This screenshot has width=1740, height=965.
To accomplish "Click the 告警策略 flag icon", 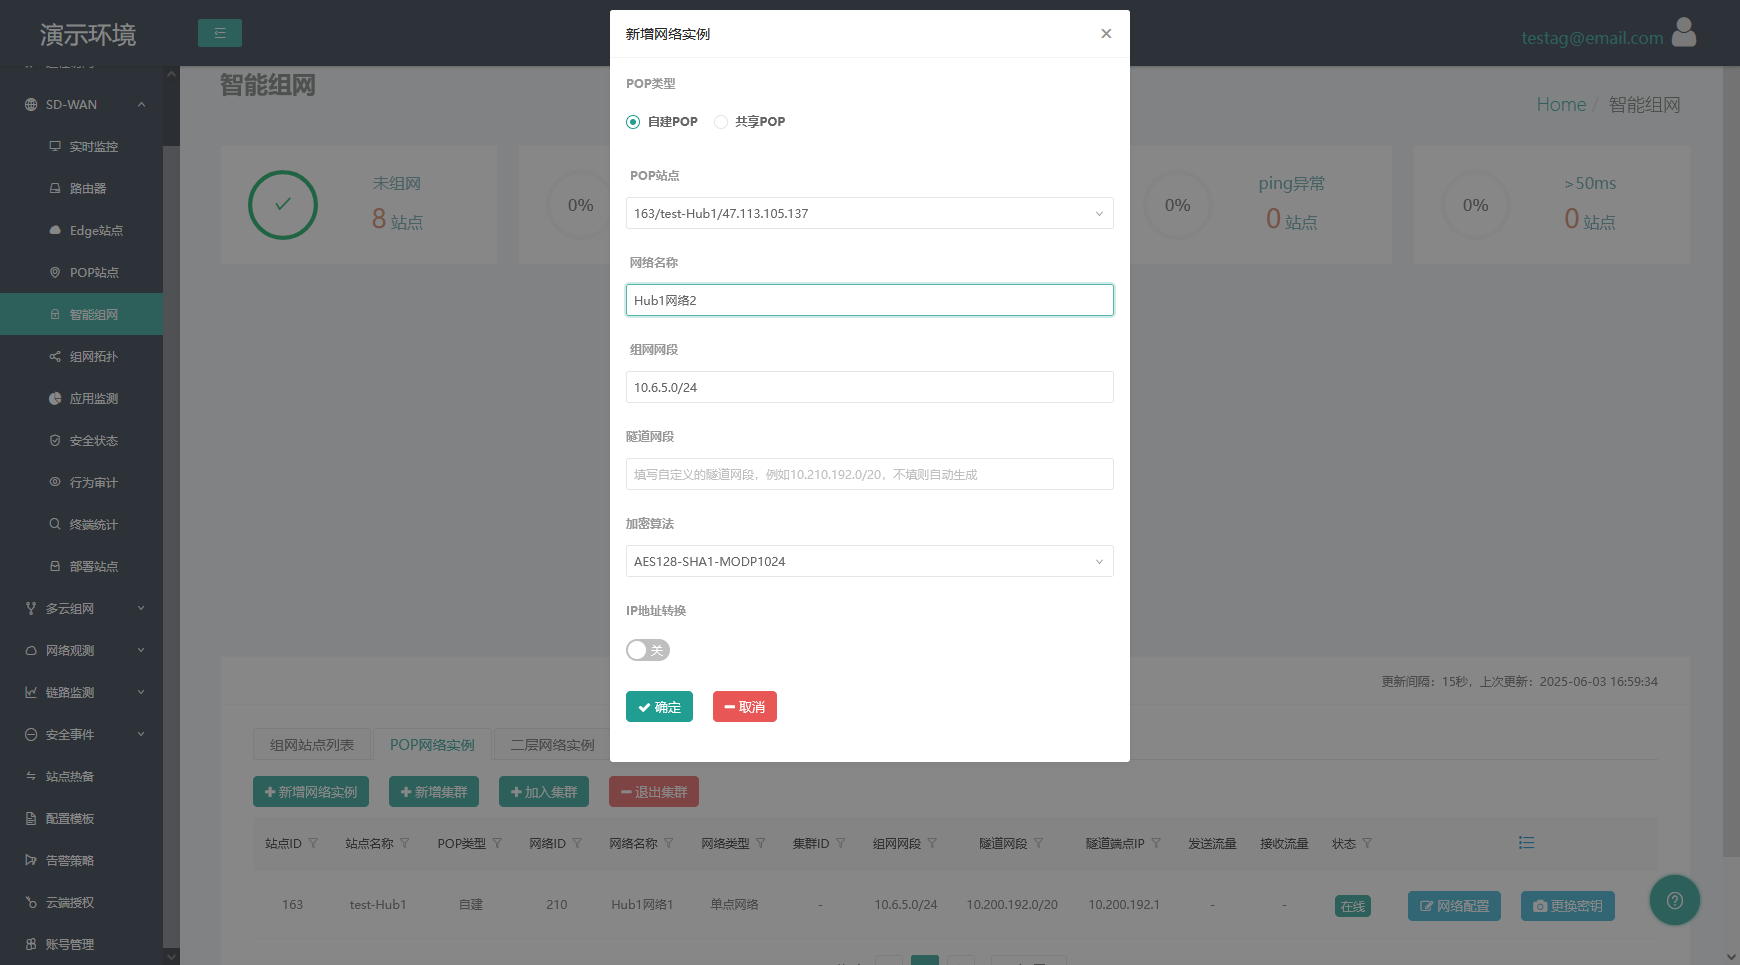I will pos(31,860).
